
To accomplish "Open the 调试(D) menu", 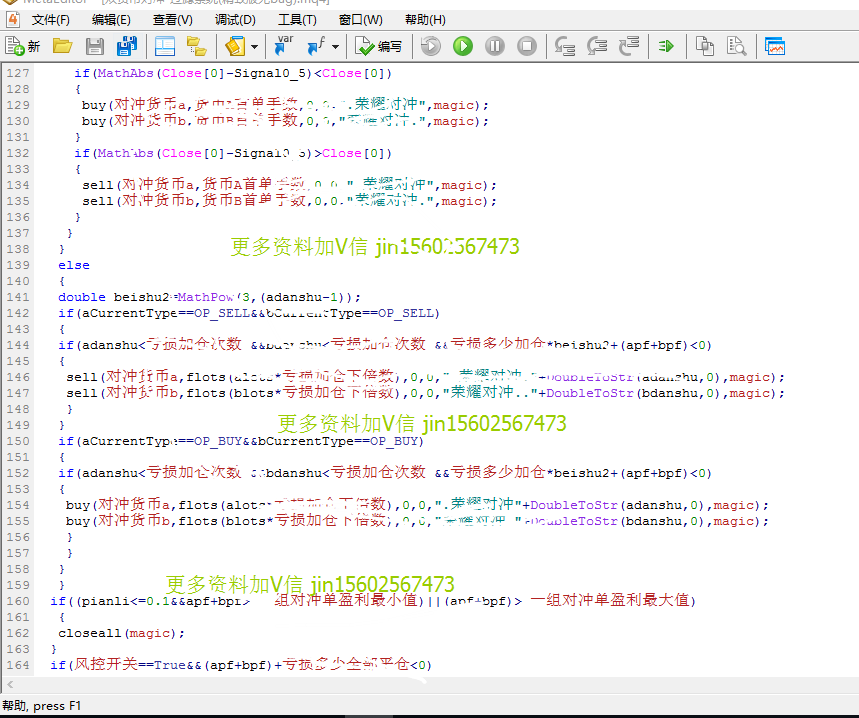I will point(235,20).
